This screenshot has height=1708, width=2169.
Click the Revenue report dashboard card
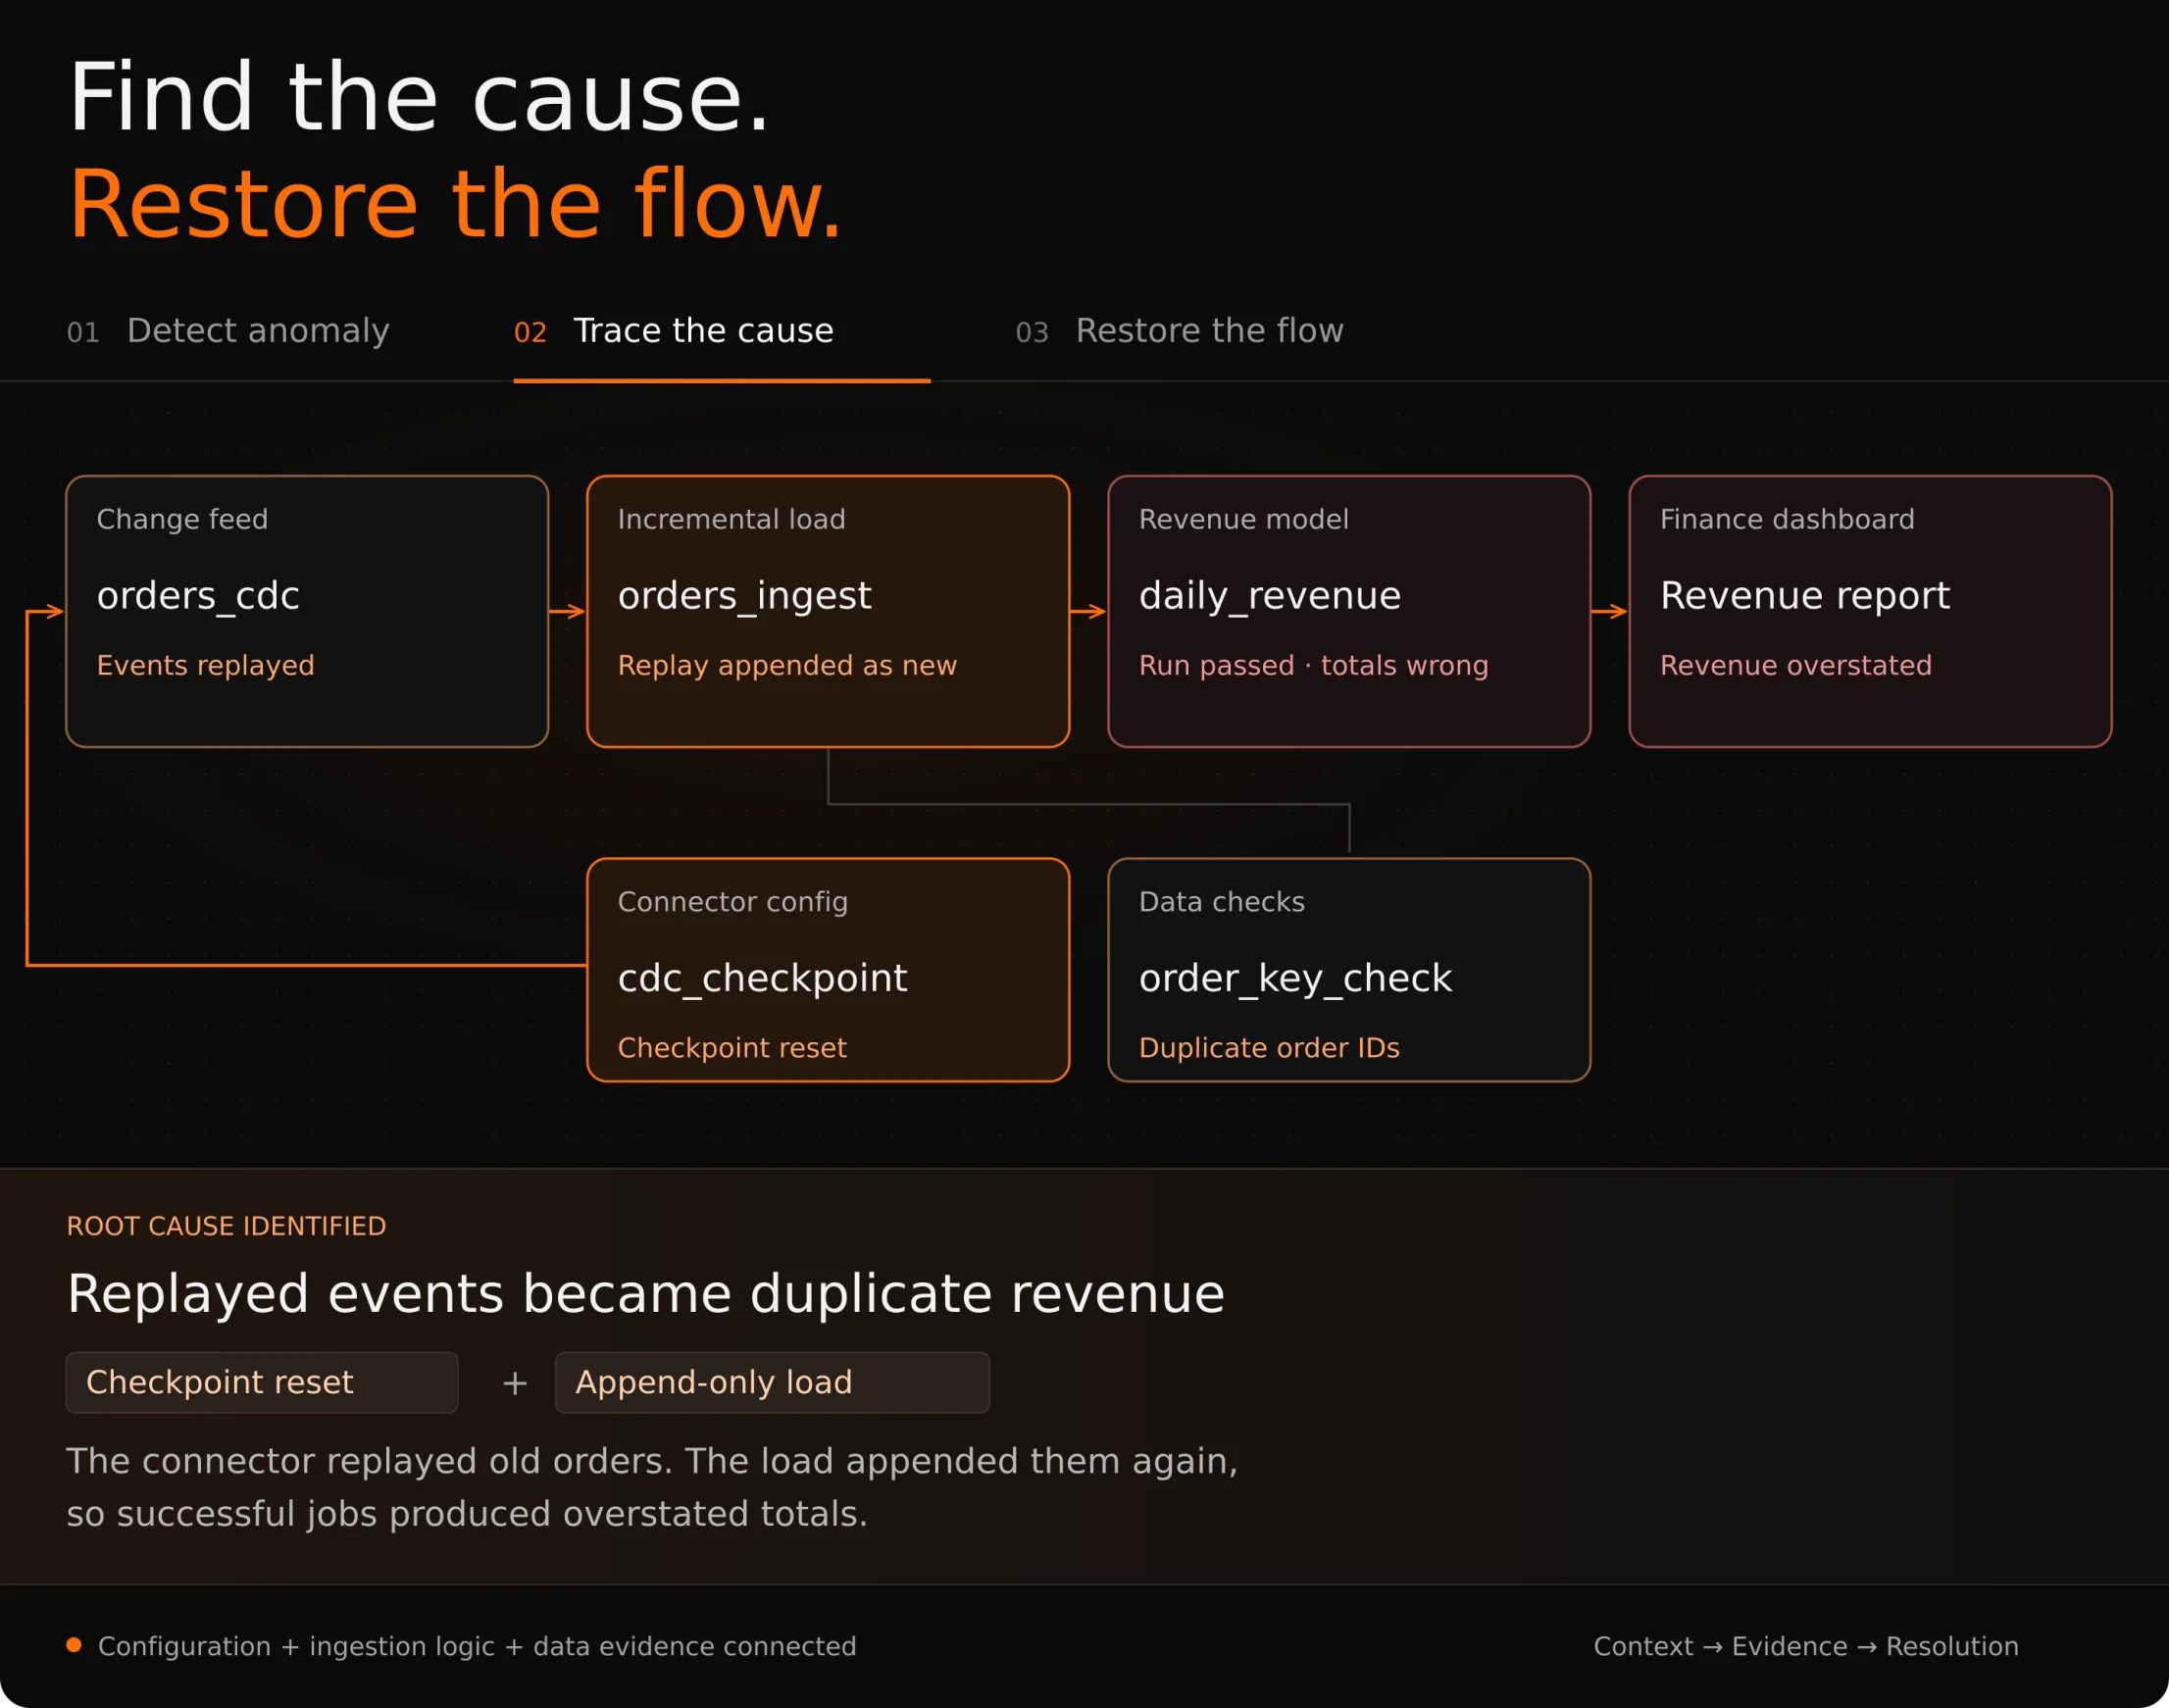click(x=1870, y=611)
